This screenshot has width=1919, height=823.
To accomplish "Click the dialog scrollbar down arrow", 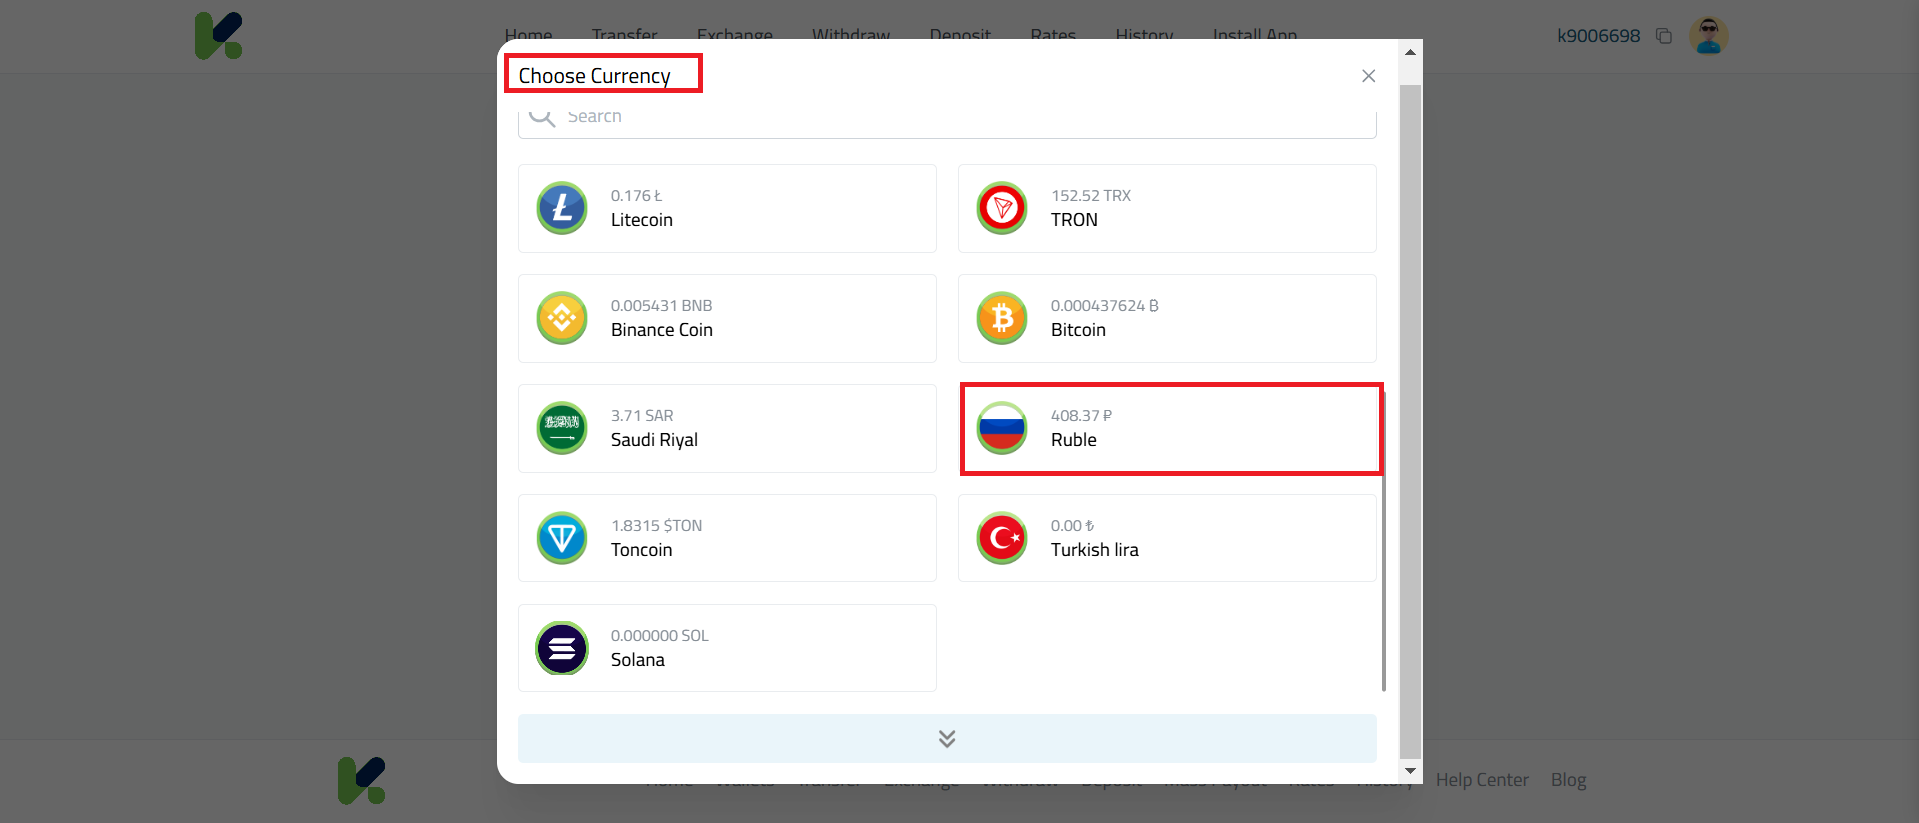I will [1410, 771].
